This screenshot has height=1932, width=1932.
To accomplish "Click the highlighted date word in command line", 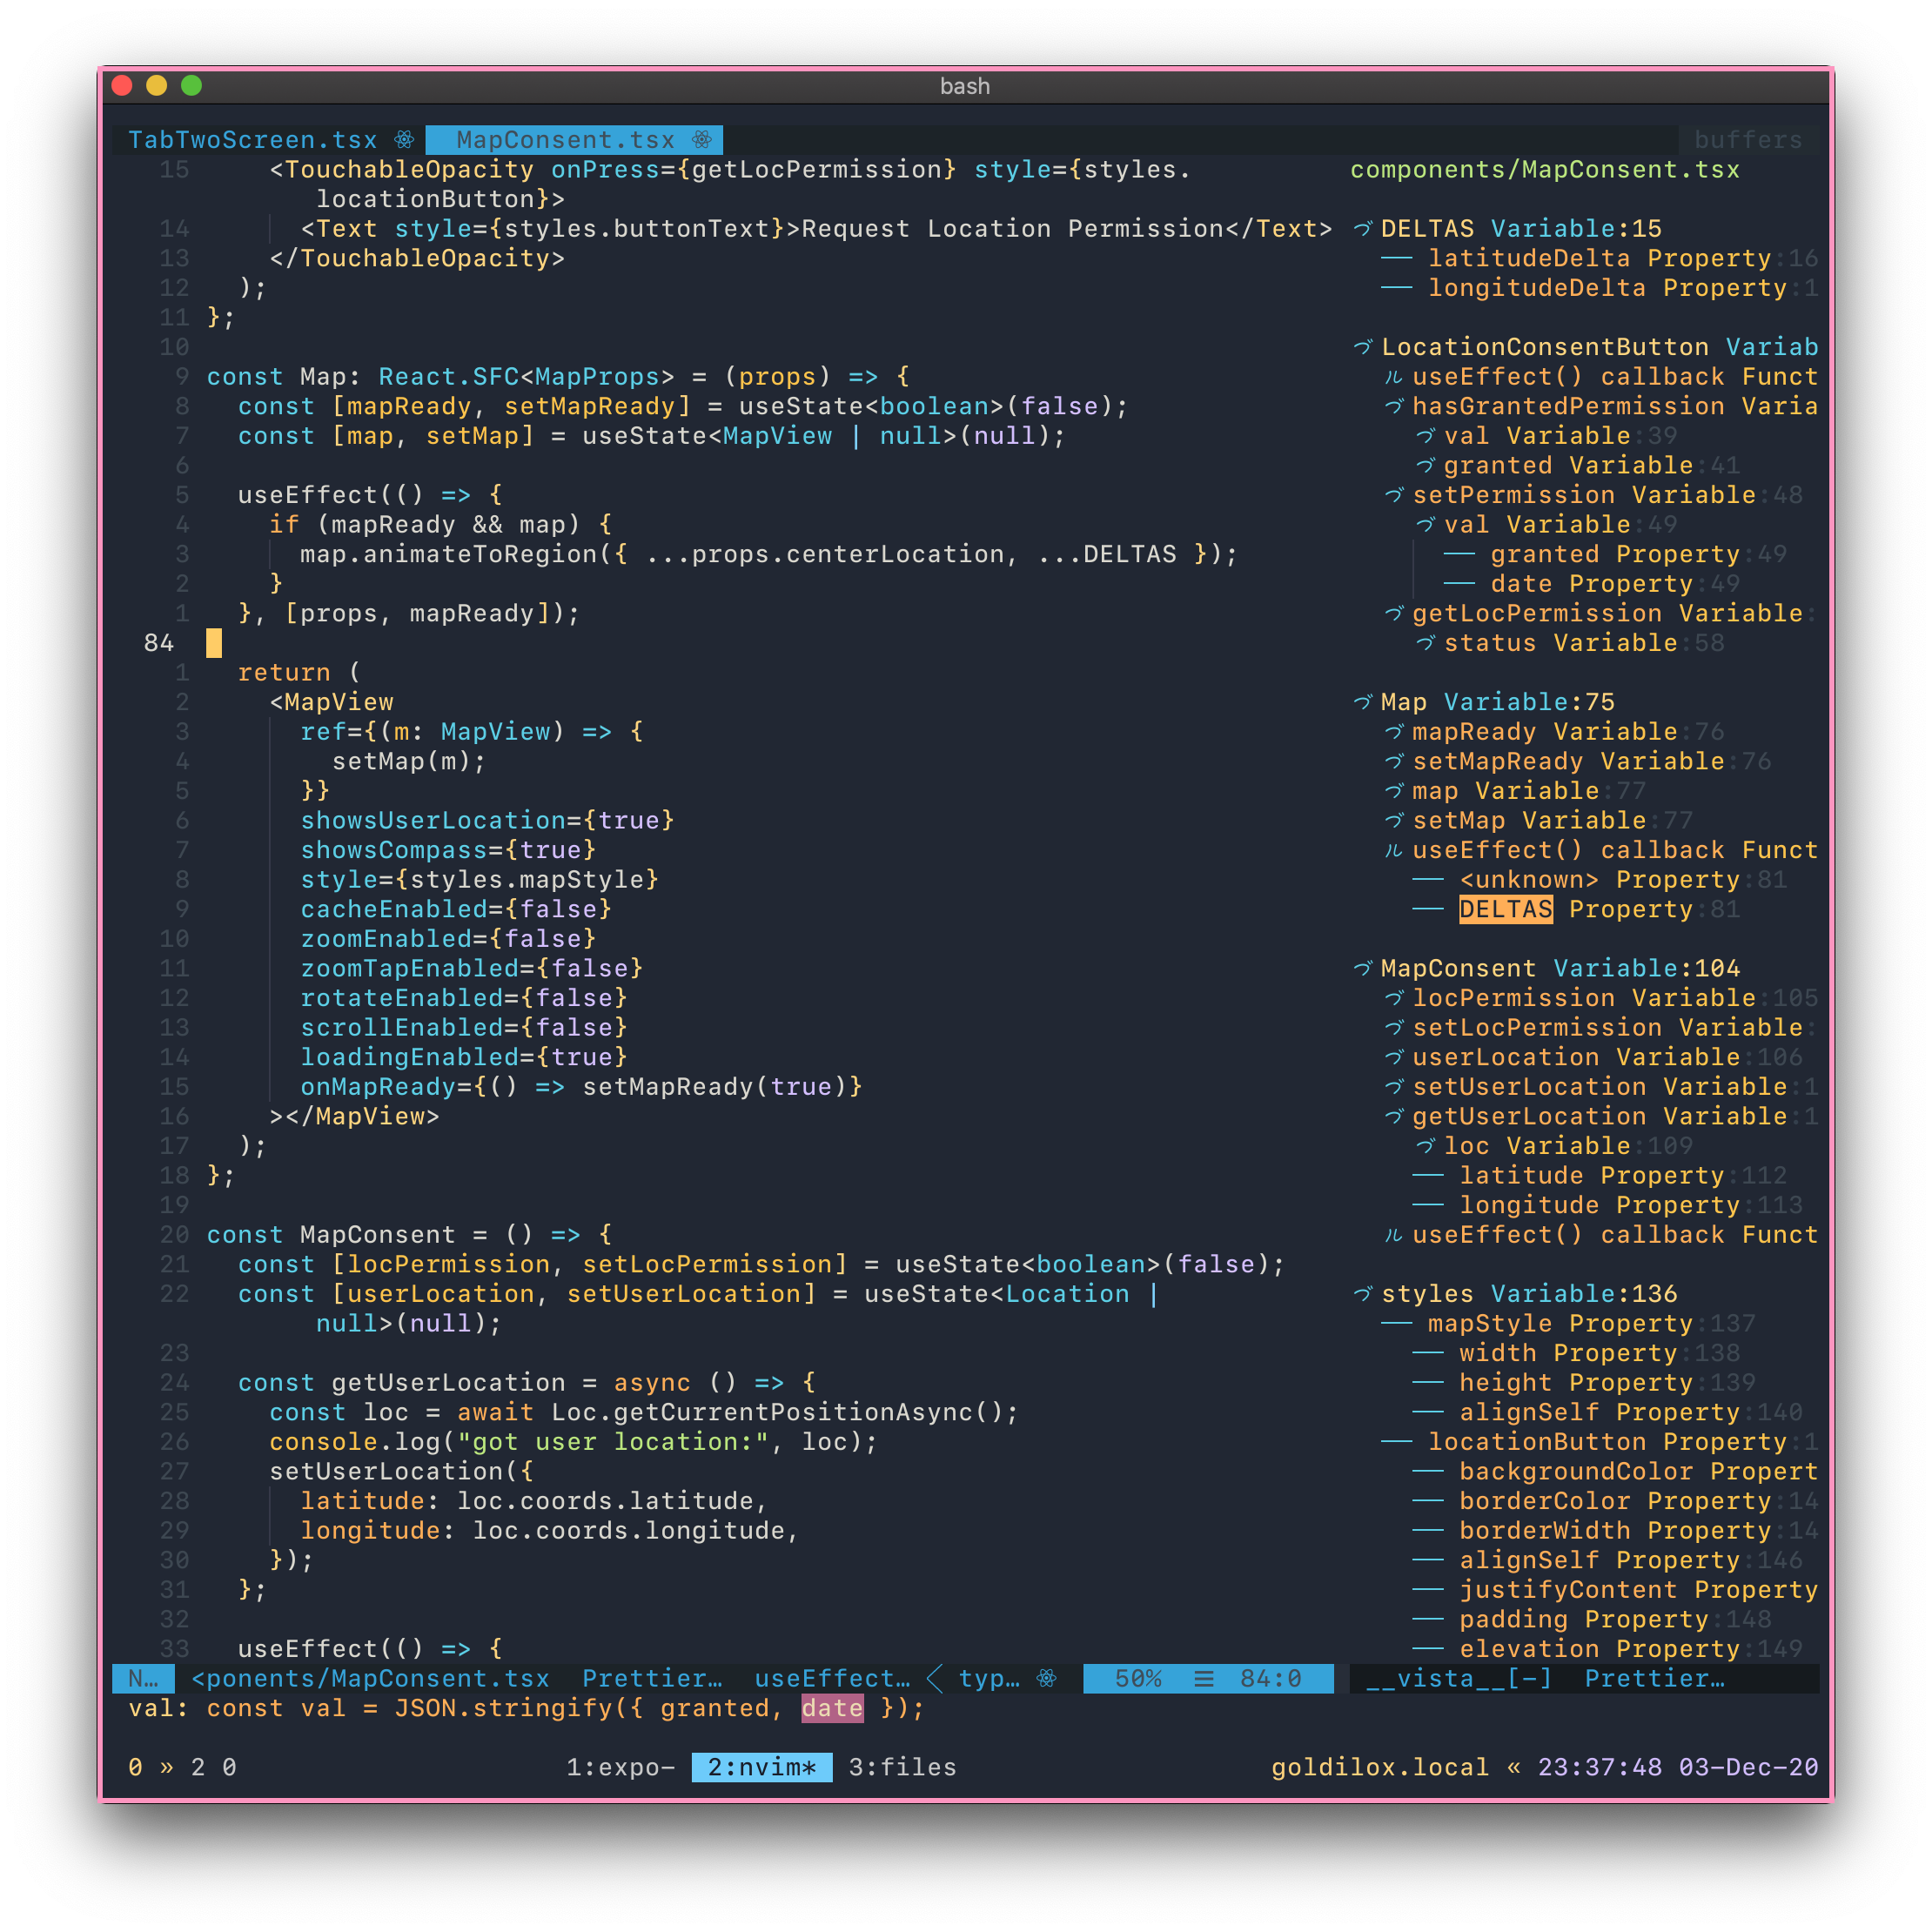I will point(831,1708).
